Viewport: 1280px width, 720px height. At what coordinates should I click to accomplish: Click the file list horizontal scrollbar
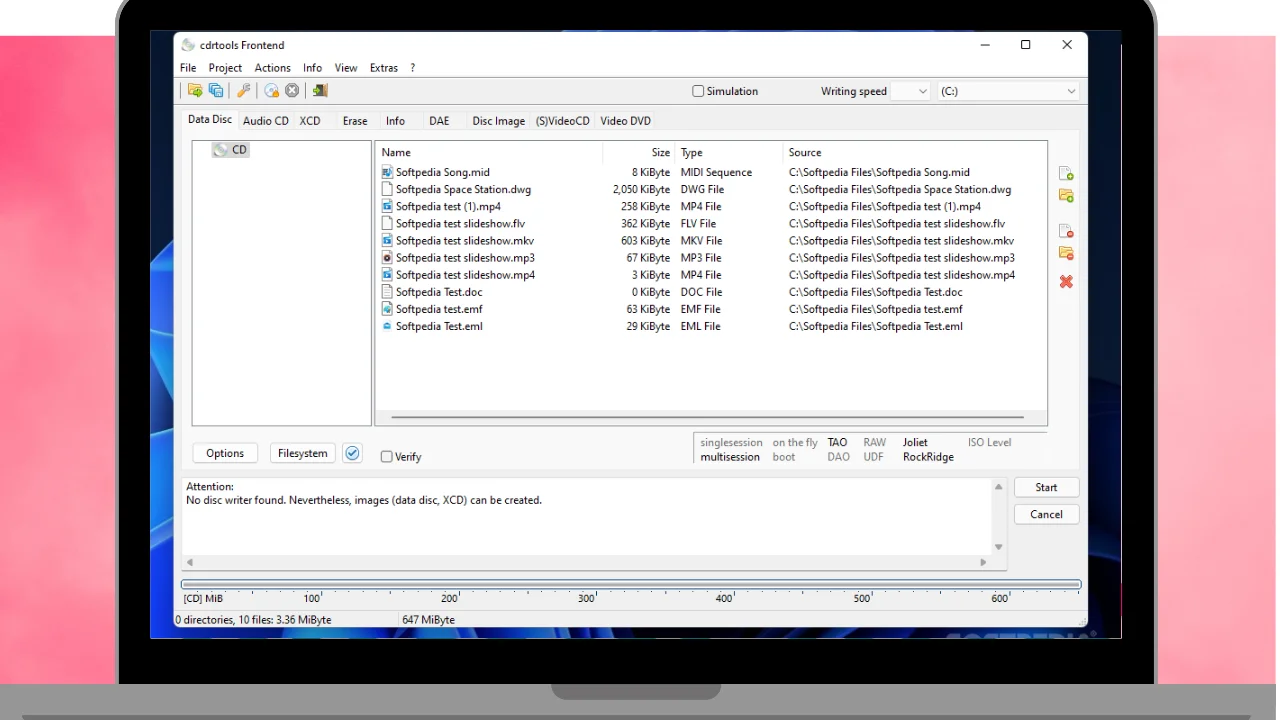[708, 417]
